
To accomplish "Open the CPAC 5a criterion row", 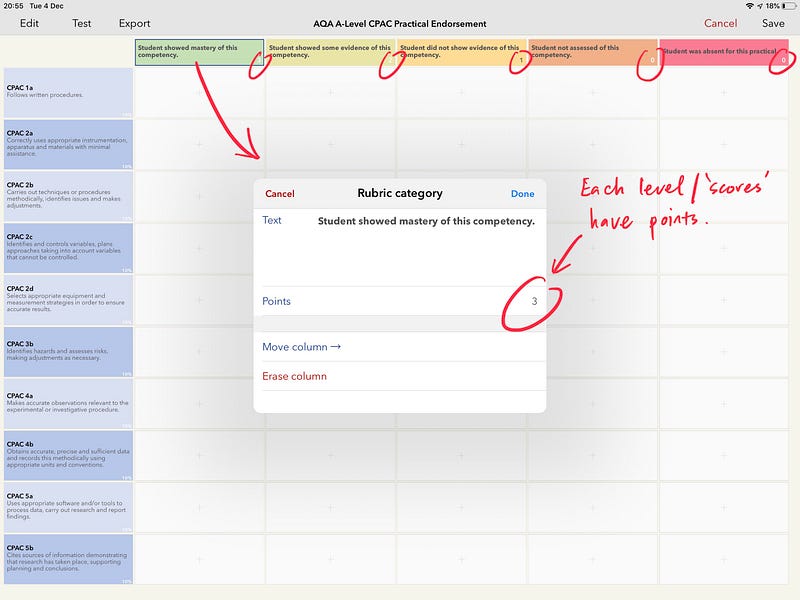I will click(x=68, y=508).
